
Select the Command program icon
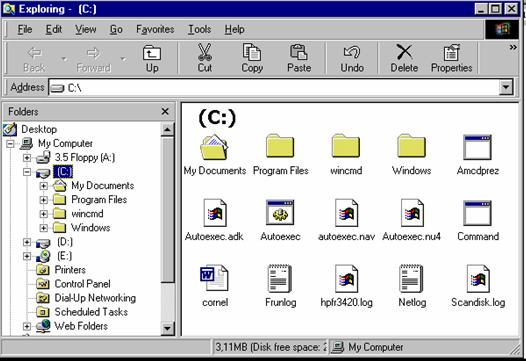coord(477,213)
